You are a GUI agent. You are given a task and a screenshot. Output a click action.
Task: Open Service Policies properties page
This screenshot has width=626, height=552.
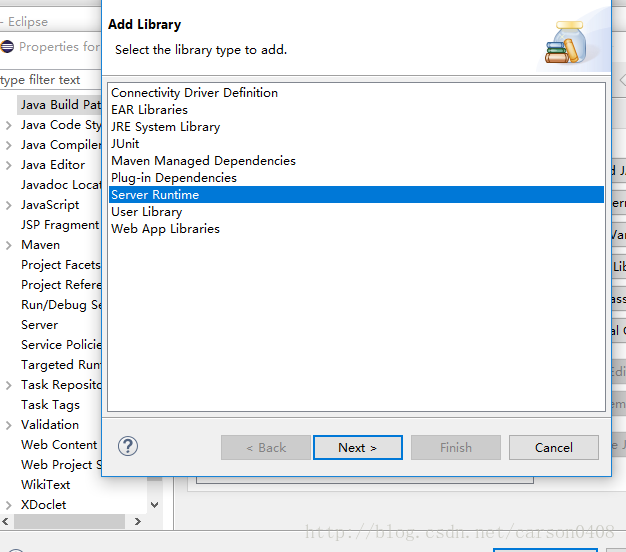[x=61, y=345]
